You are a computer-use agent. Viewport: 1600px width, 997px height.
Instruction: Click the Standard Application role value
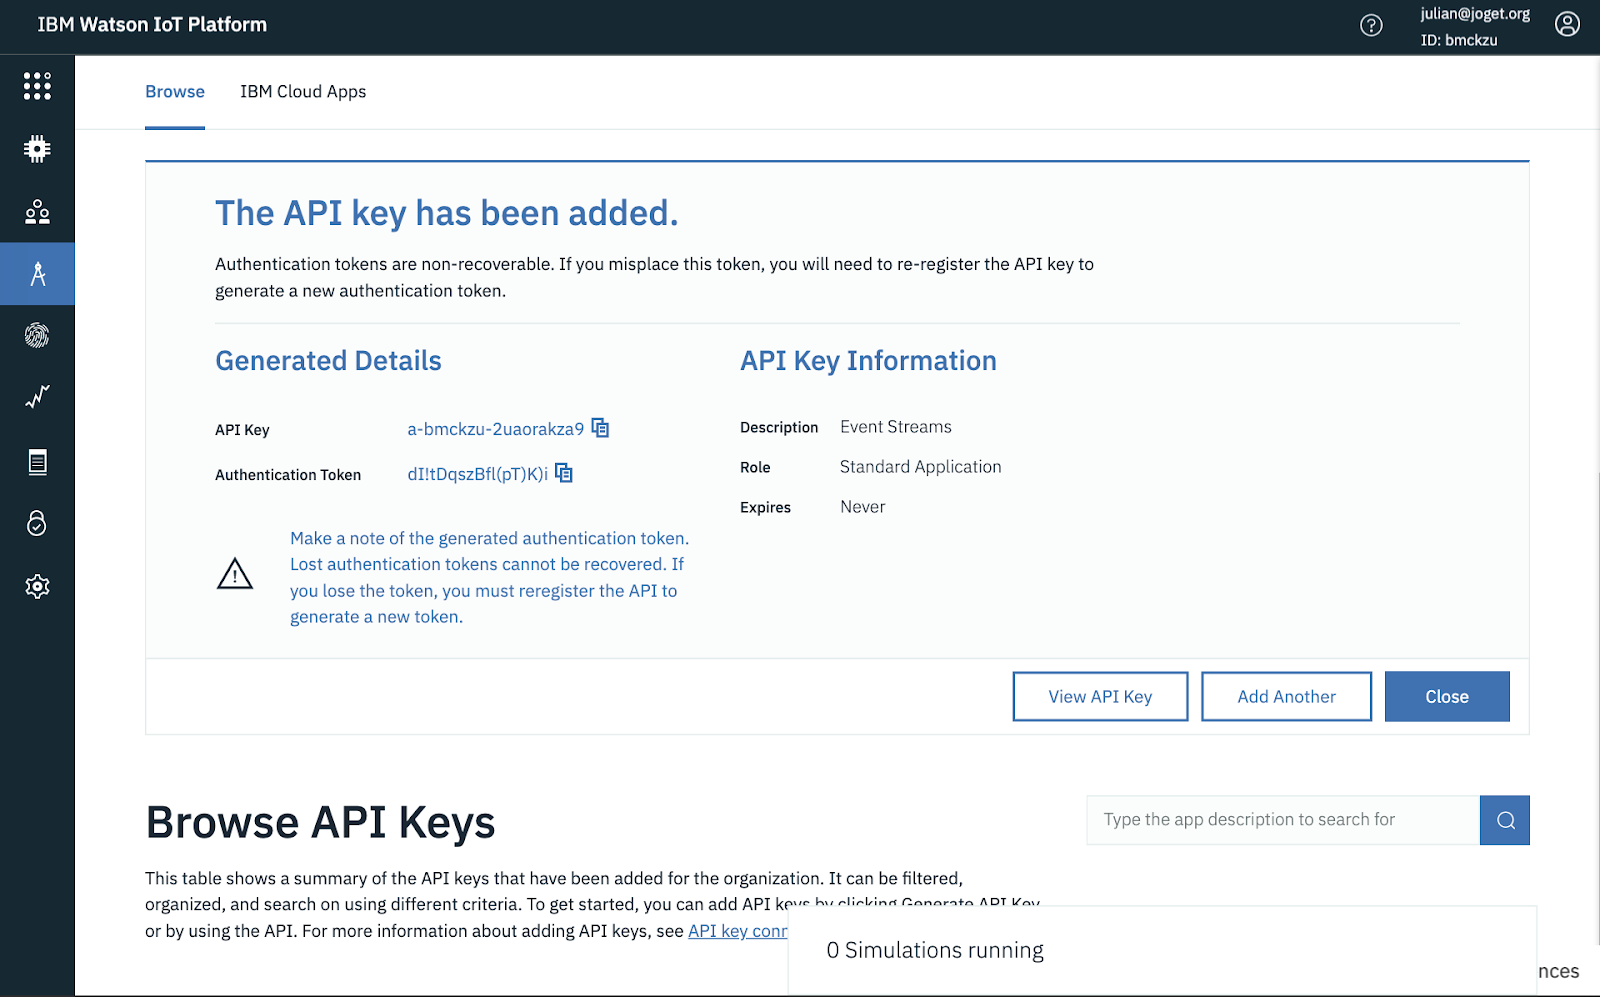coord(920,467)
